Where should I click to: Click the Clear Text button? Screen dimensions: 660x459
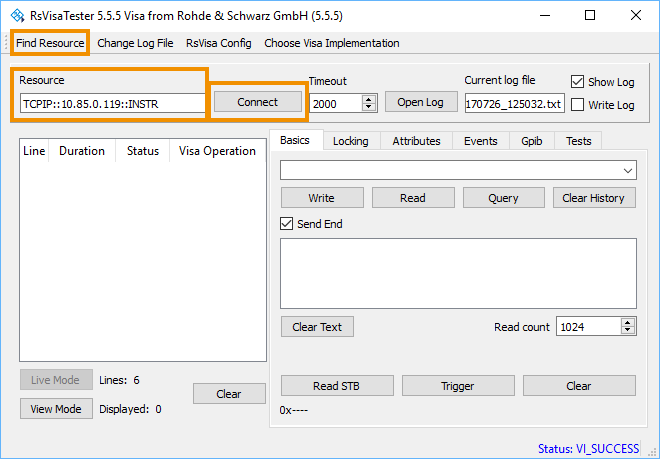point(317,327)
